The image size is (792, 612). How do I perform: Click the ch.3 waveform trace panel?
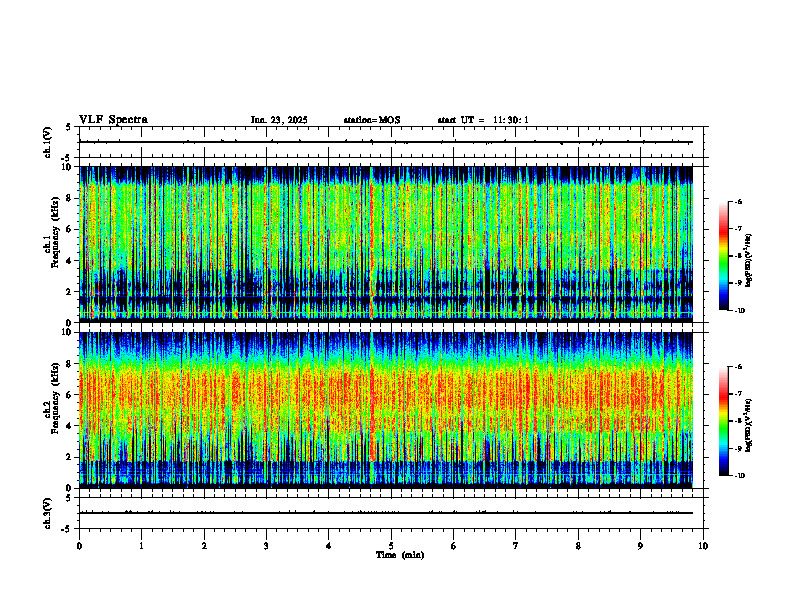pos(391,513)
